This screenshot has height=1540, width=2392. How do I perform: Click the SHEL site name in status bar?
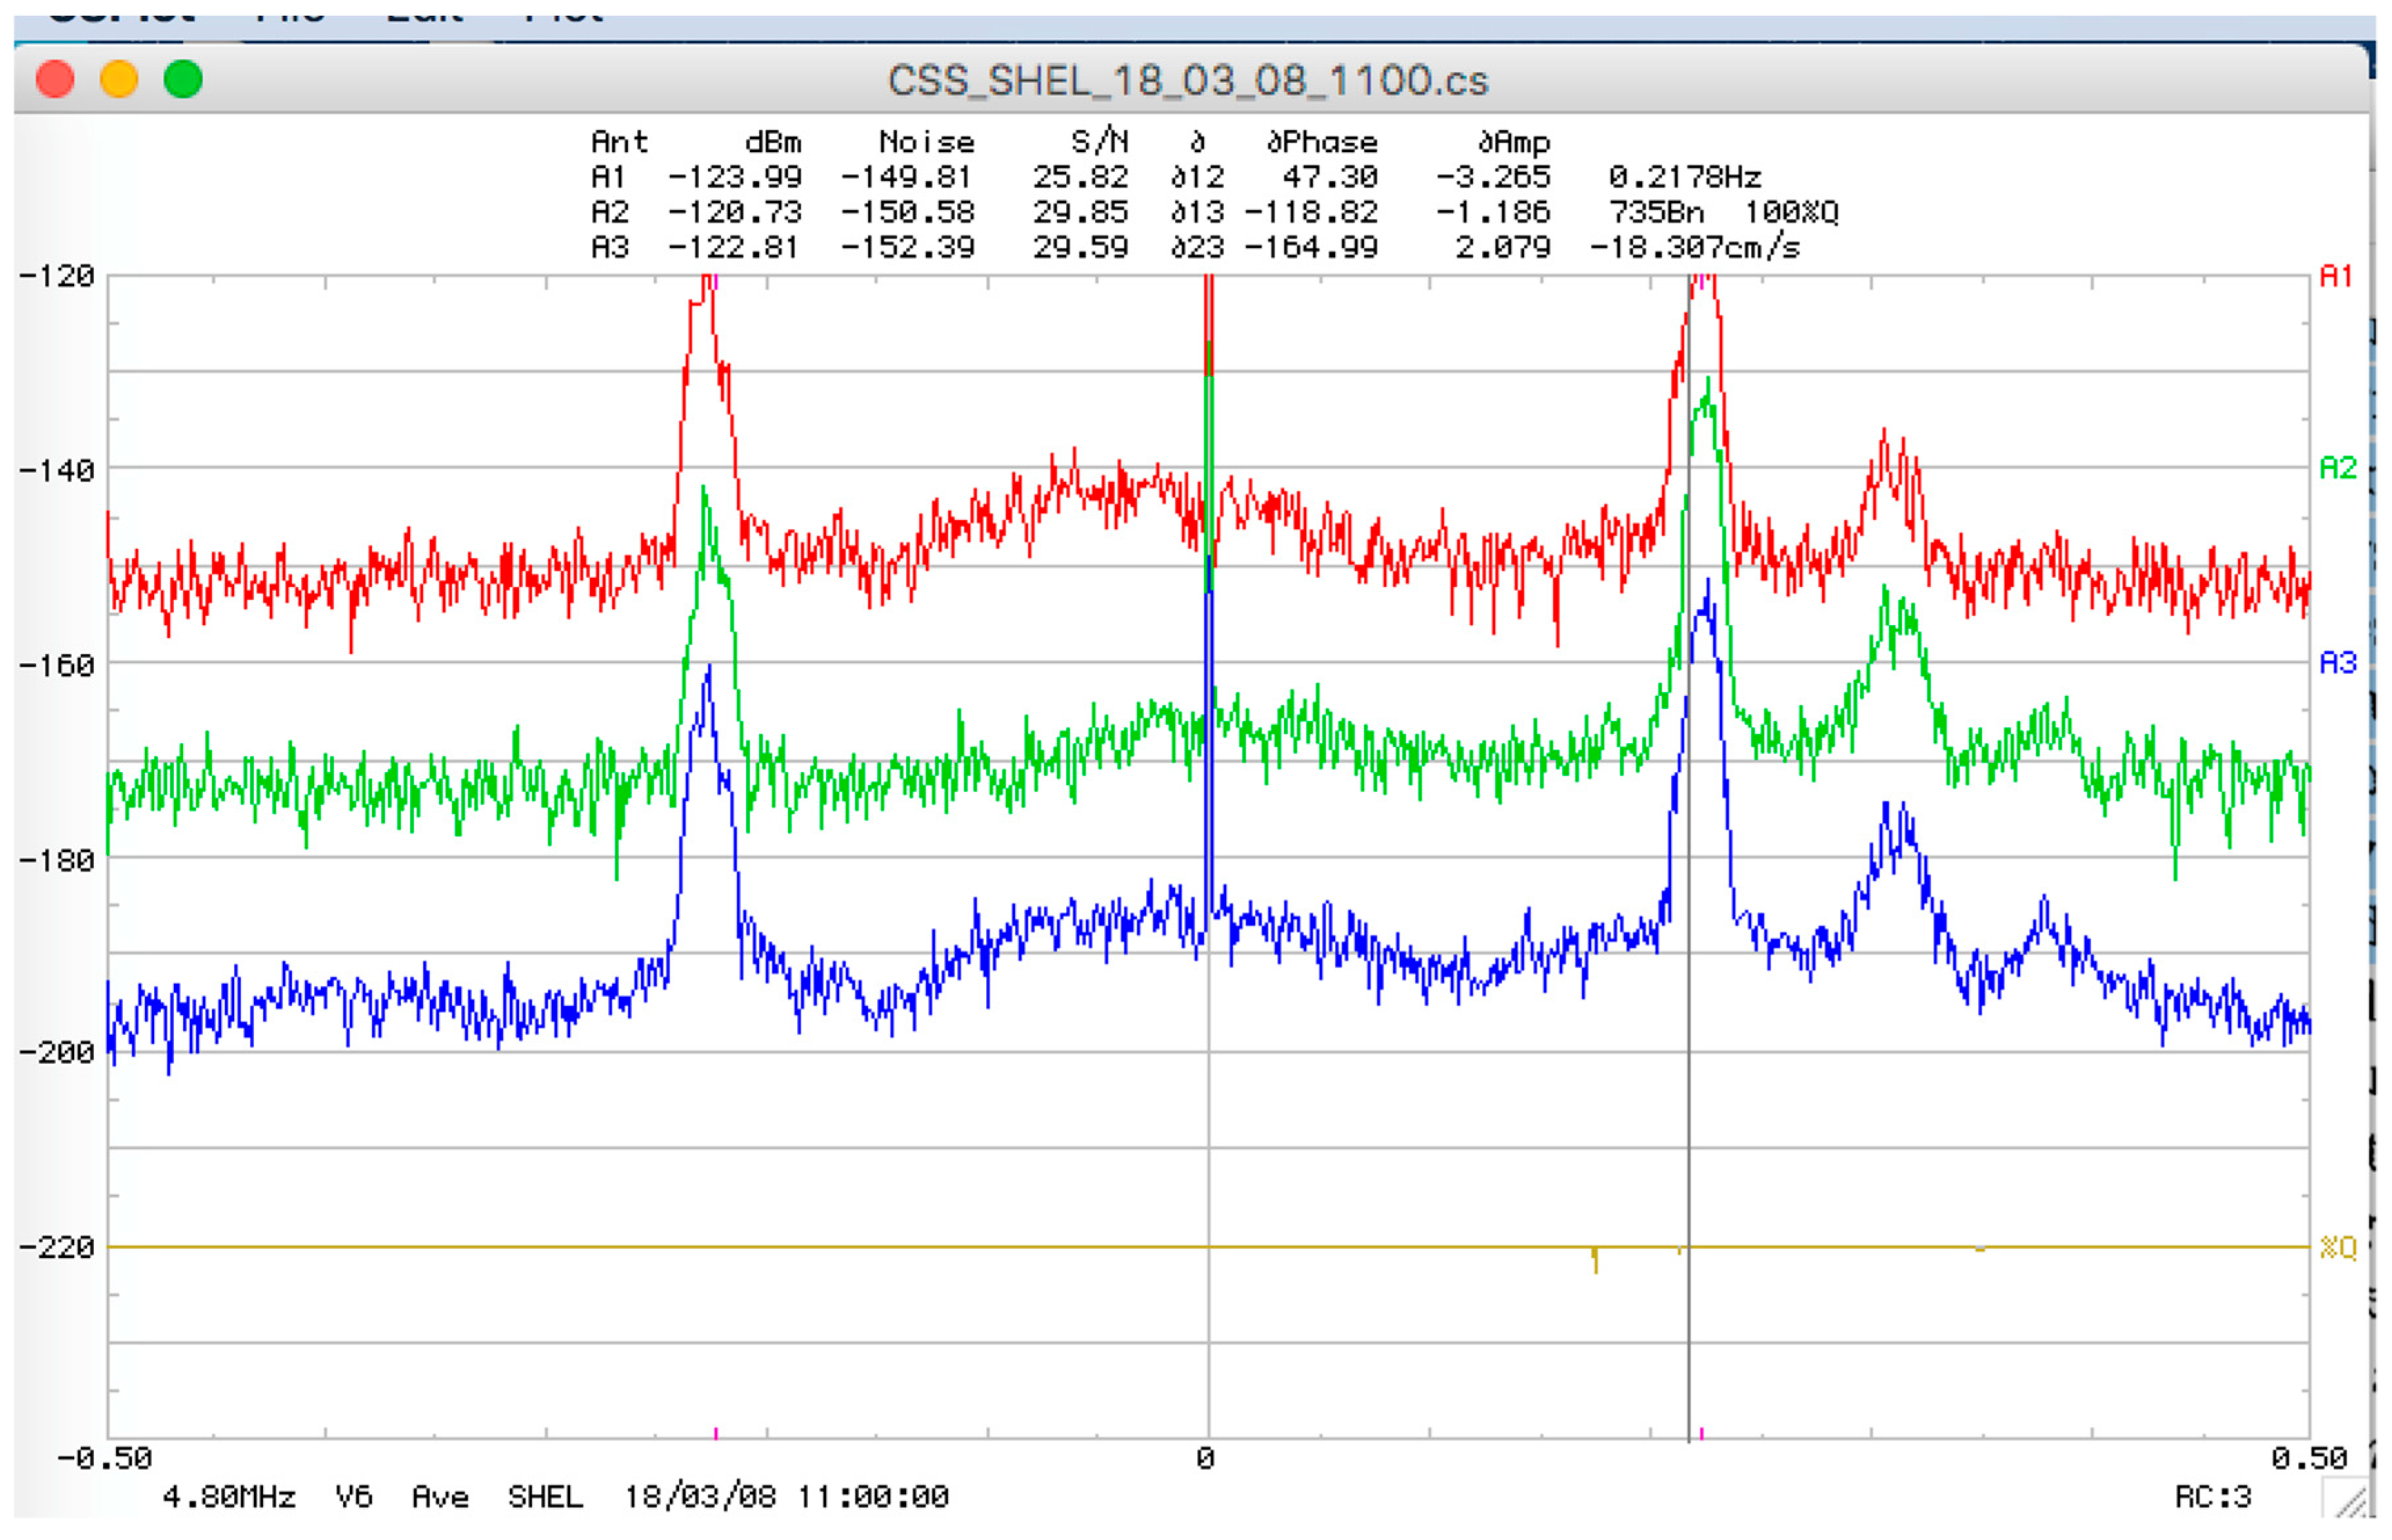(545, 1498)
